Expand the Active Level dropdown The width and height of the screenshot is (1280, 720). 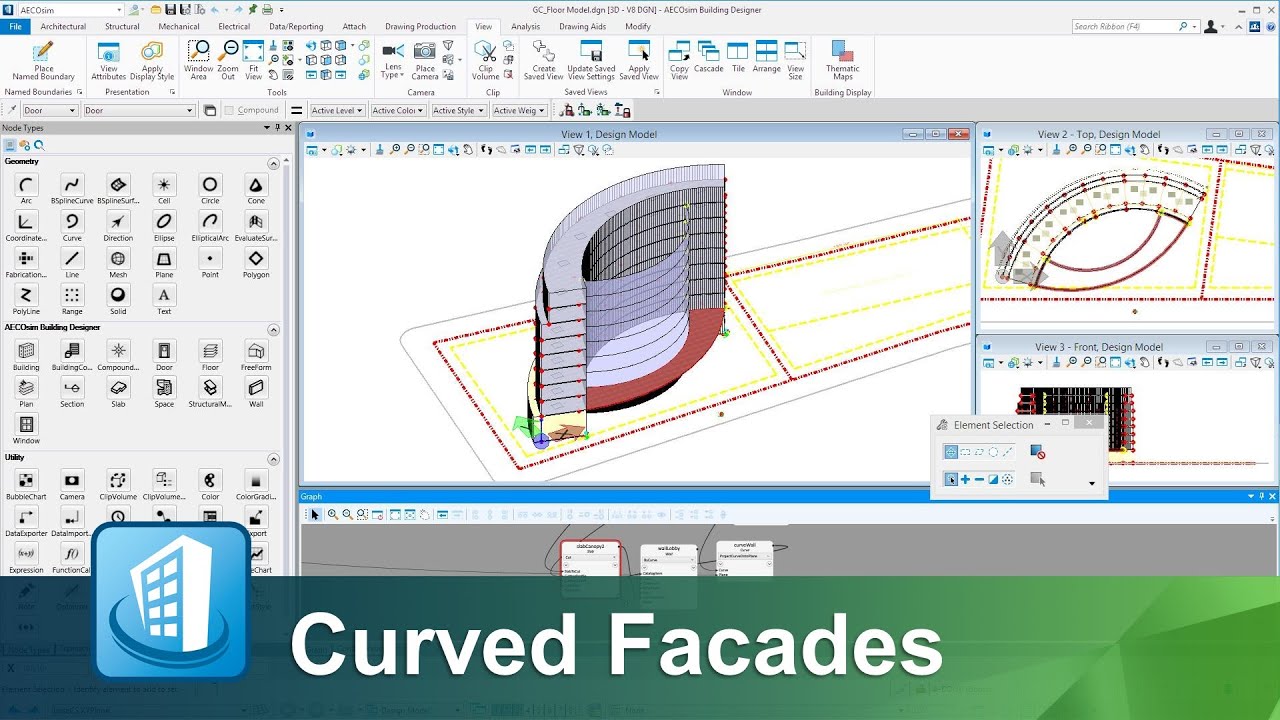[337, 110]
